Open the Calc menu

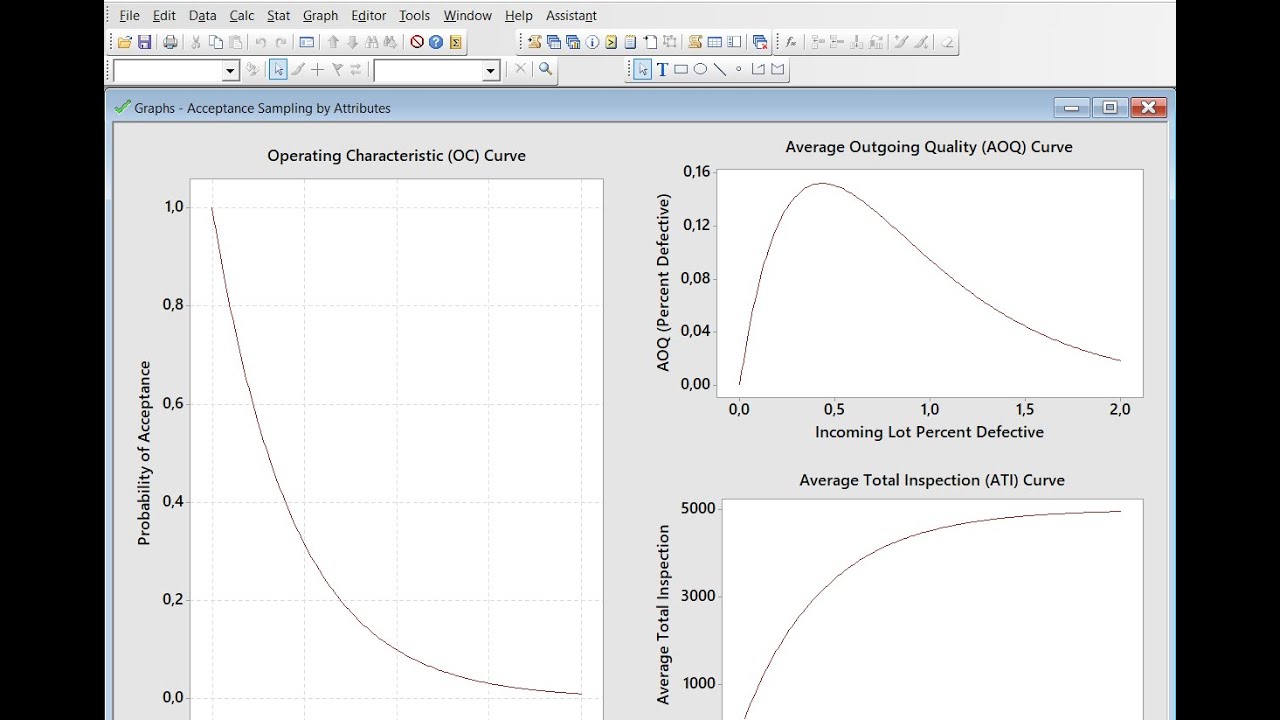pos(241,15)
